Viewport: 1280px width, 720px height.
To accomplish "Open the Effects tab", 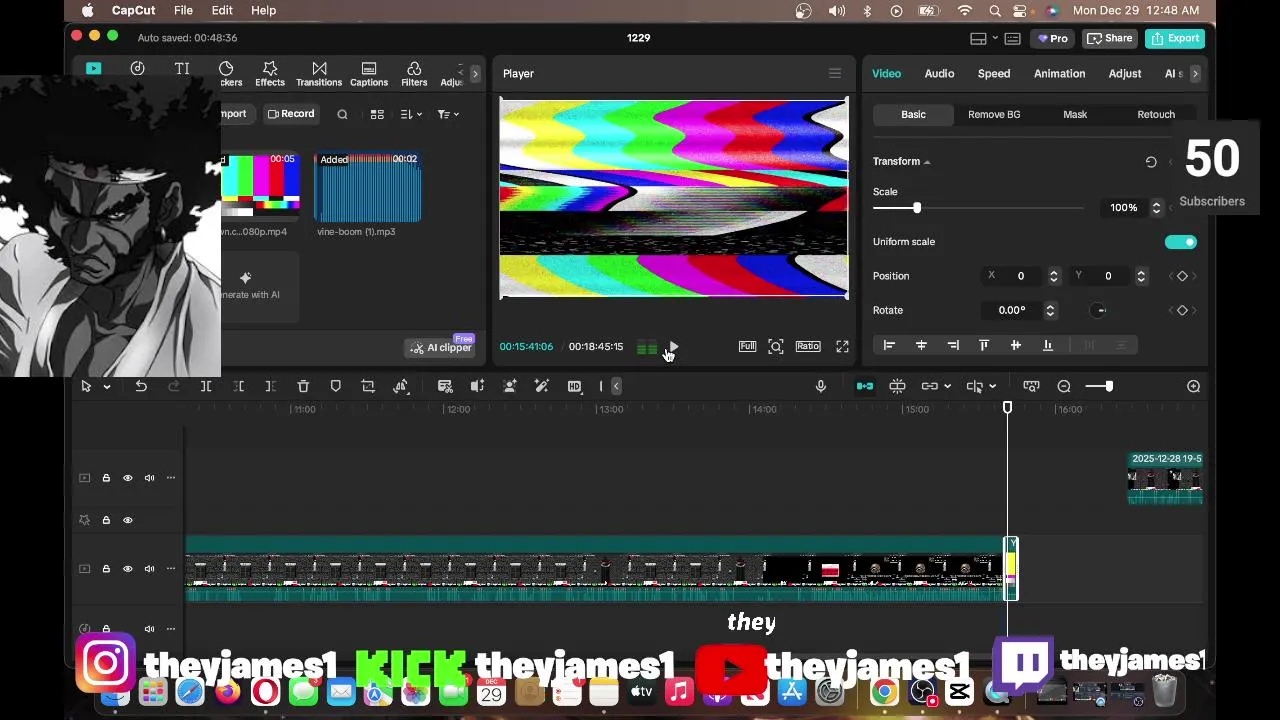I will click(270, 74).
